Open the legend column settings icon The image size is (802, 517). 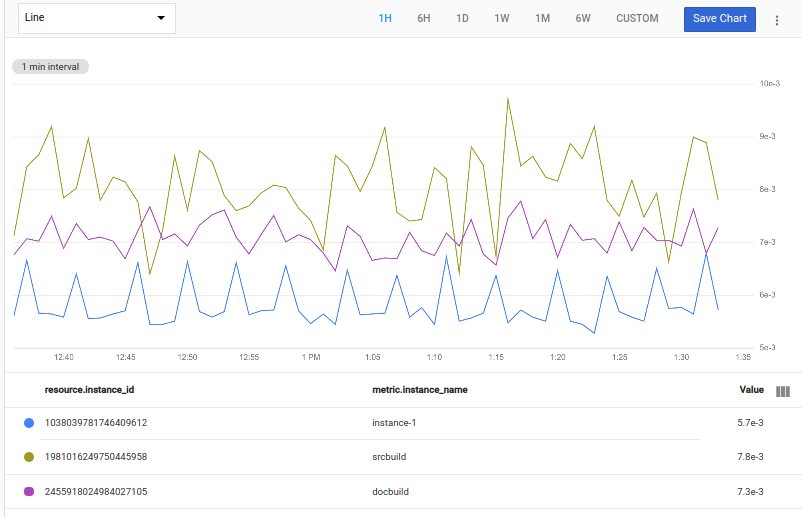coord(783,391)
